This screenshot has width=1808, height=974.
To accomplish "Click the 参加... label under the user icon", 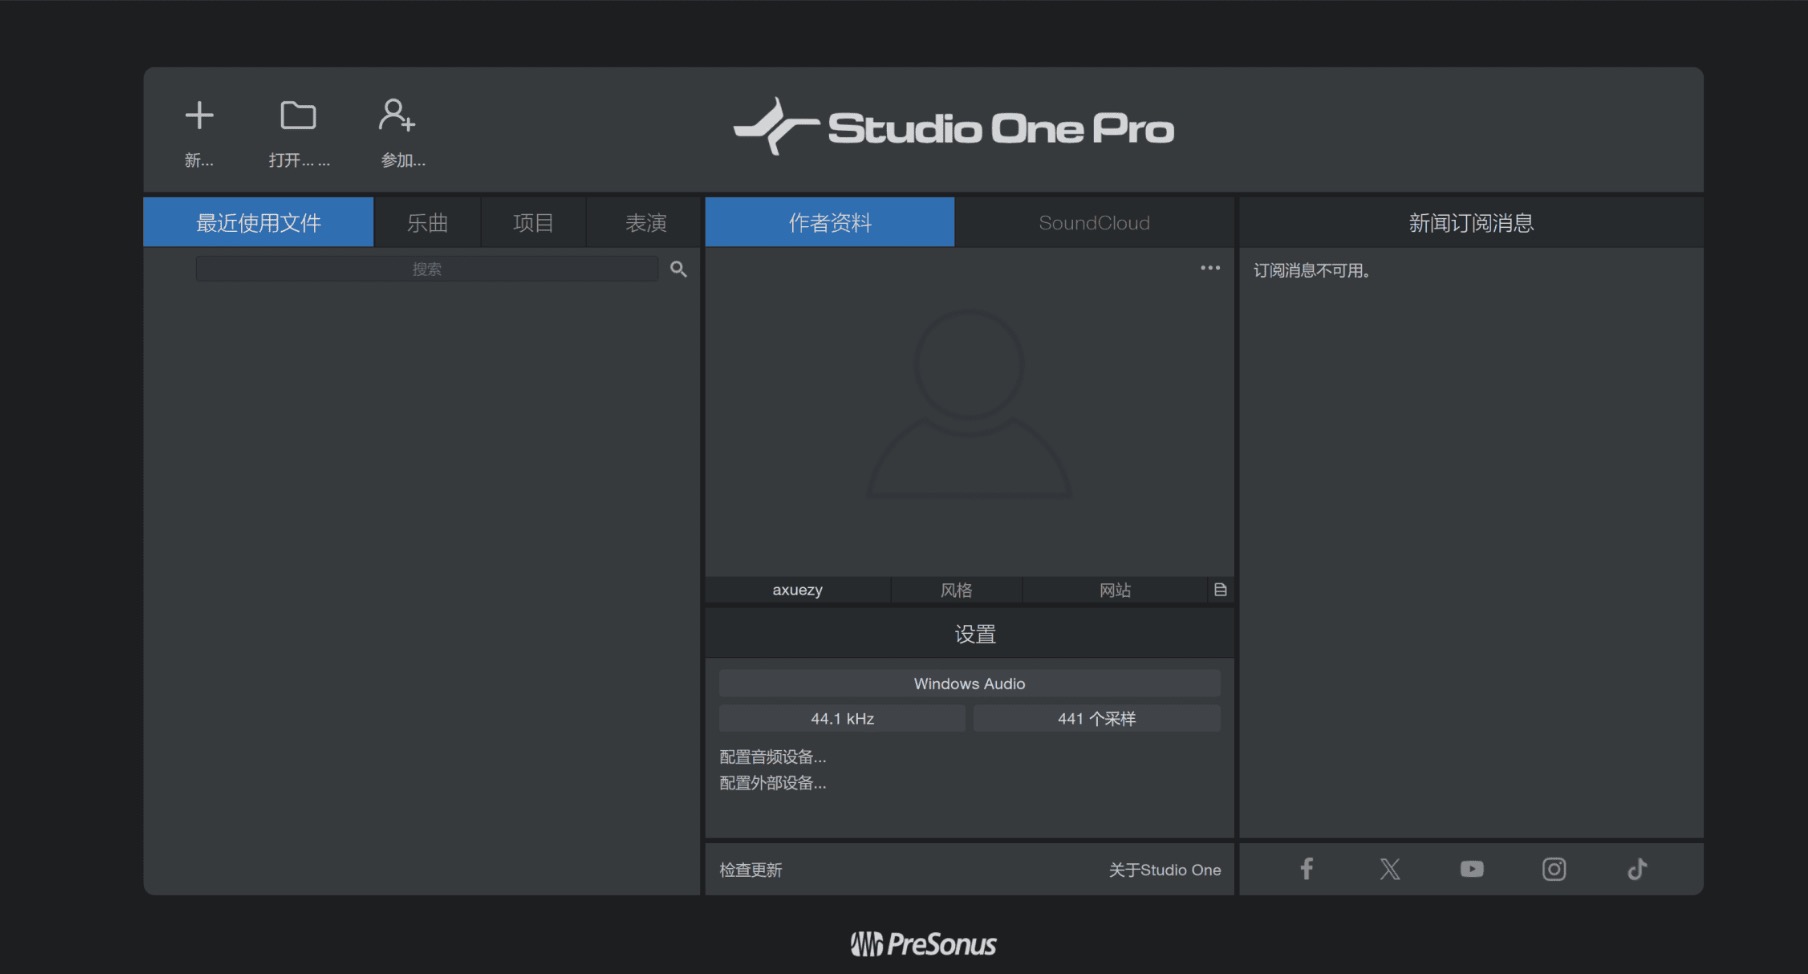I will point(403,160).
